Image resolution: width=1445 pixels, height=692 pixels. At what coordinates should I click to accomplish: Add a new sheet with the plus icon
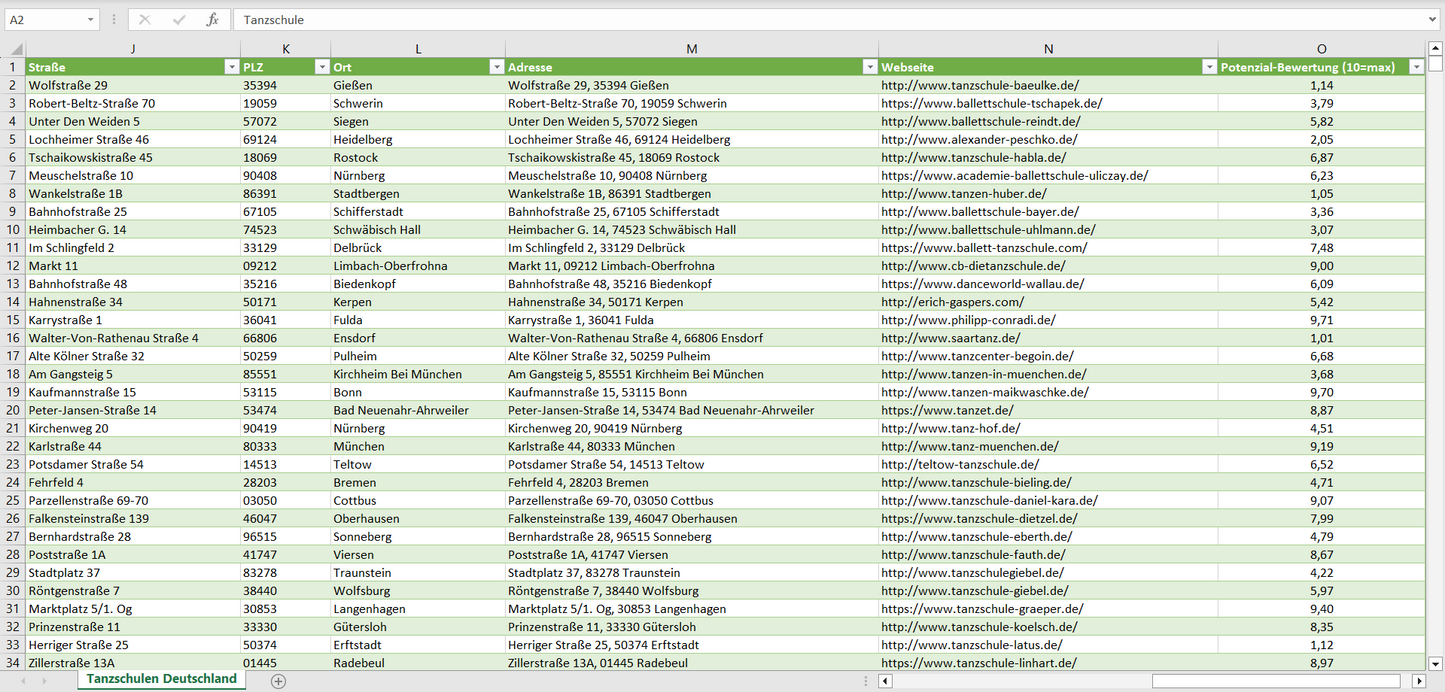click(x=278, y=681)
